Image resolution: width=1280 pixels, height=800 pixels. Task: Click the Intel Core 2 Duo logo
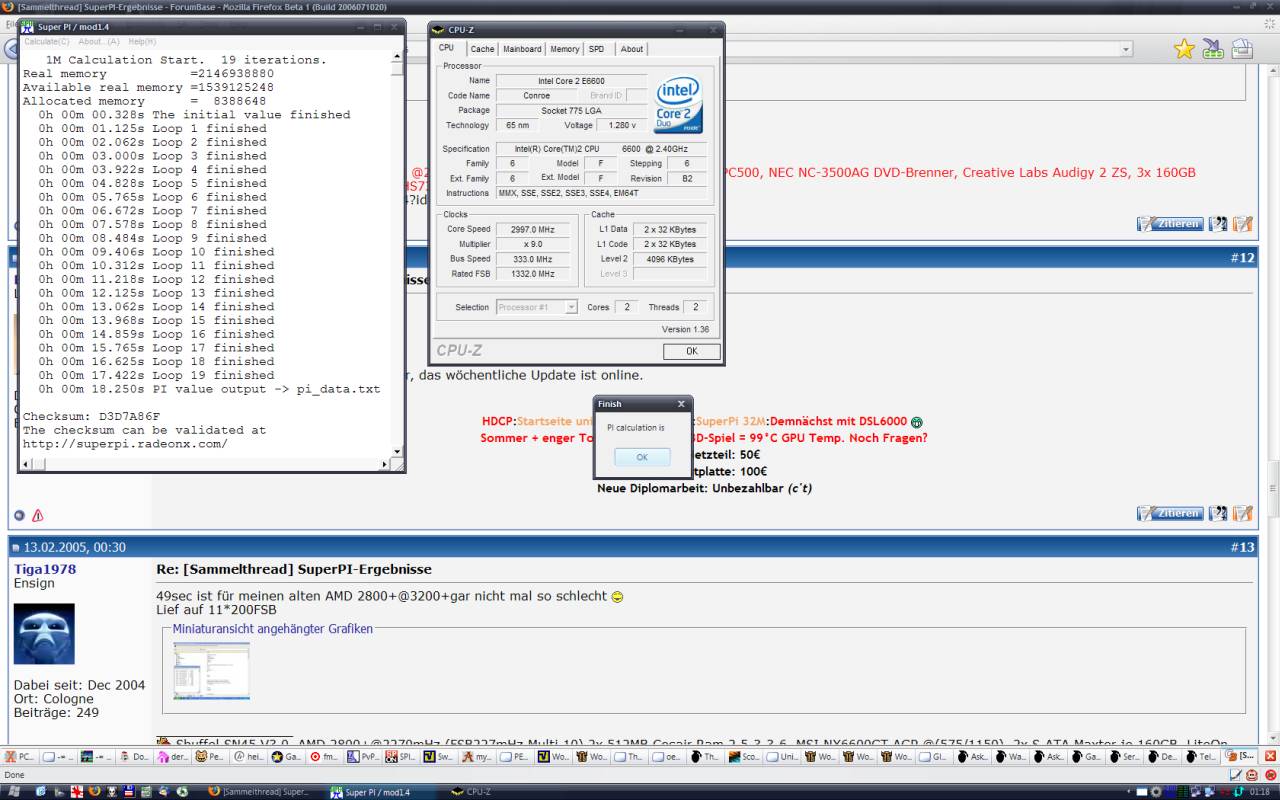(x=678, y=105)
